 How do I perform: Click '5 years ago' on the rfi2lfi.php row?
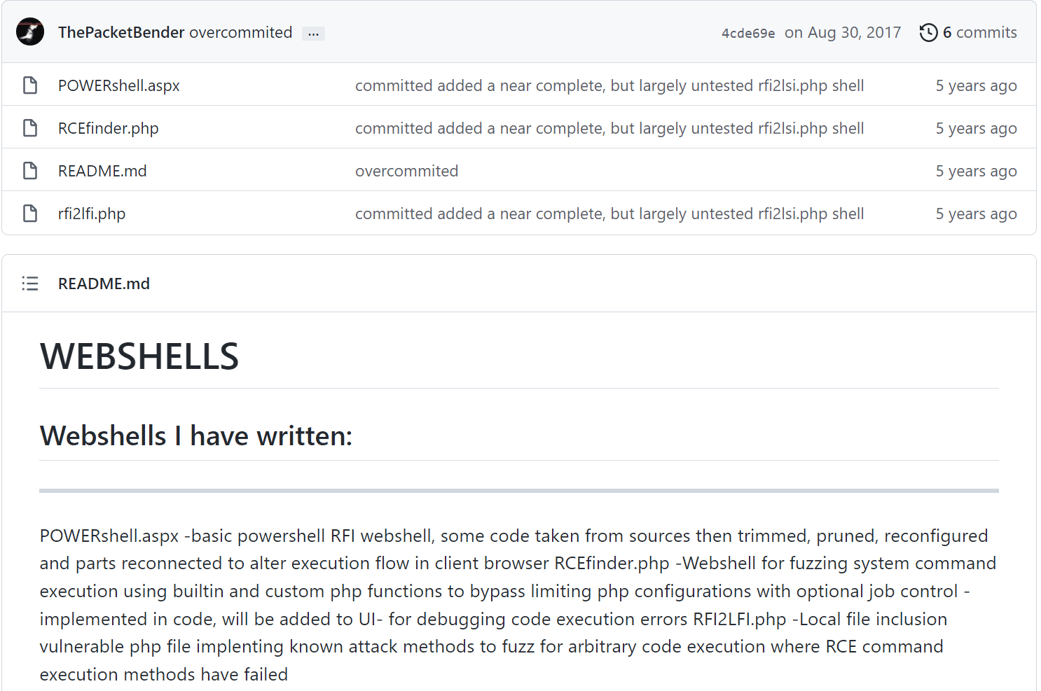pyautogui.click(x=976, y=213)
